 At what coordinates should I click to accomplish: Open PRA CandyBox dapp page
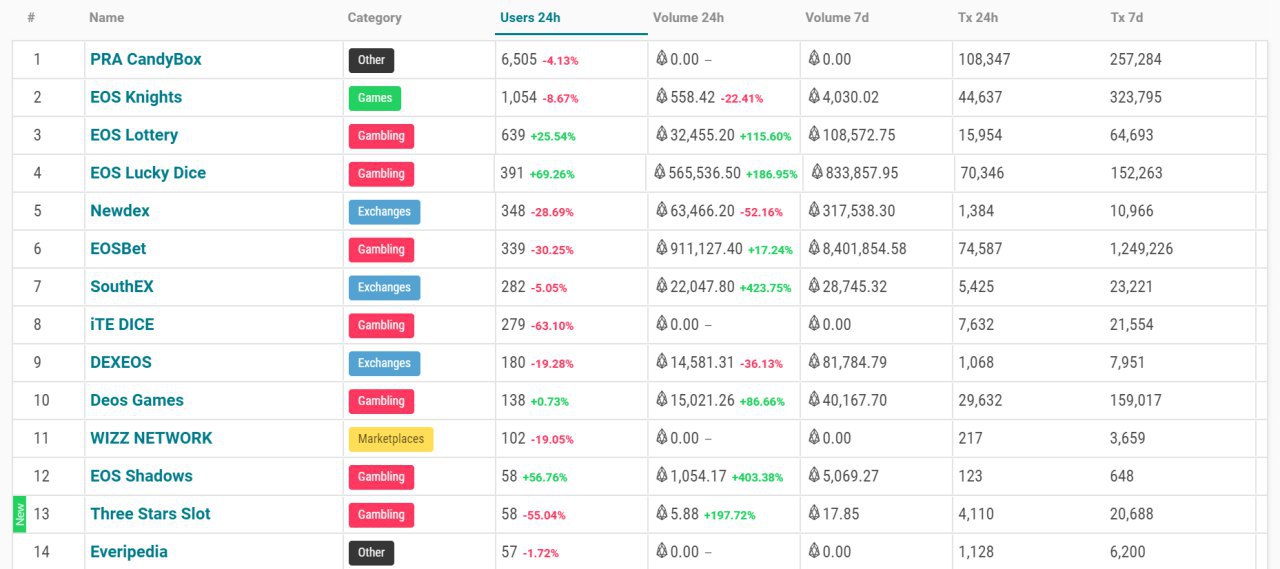146,60
